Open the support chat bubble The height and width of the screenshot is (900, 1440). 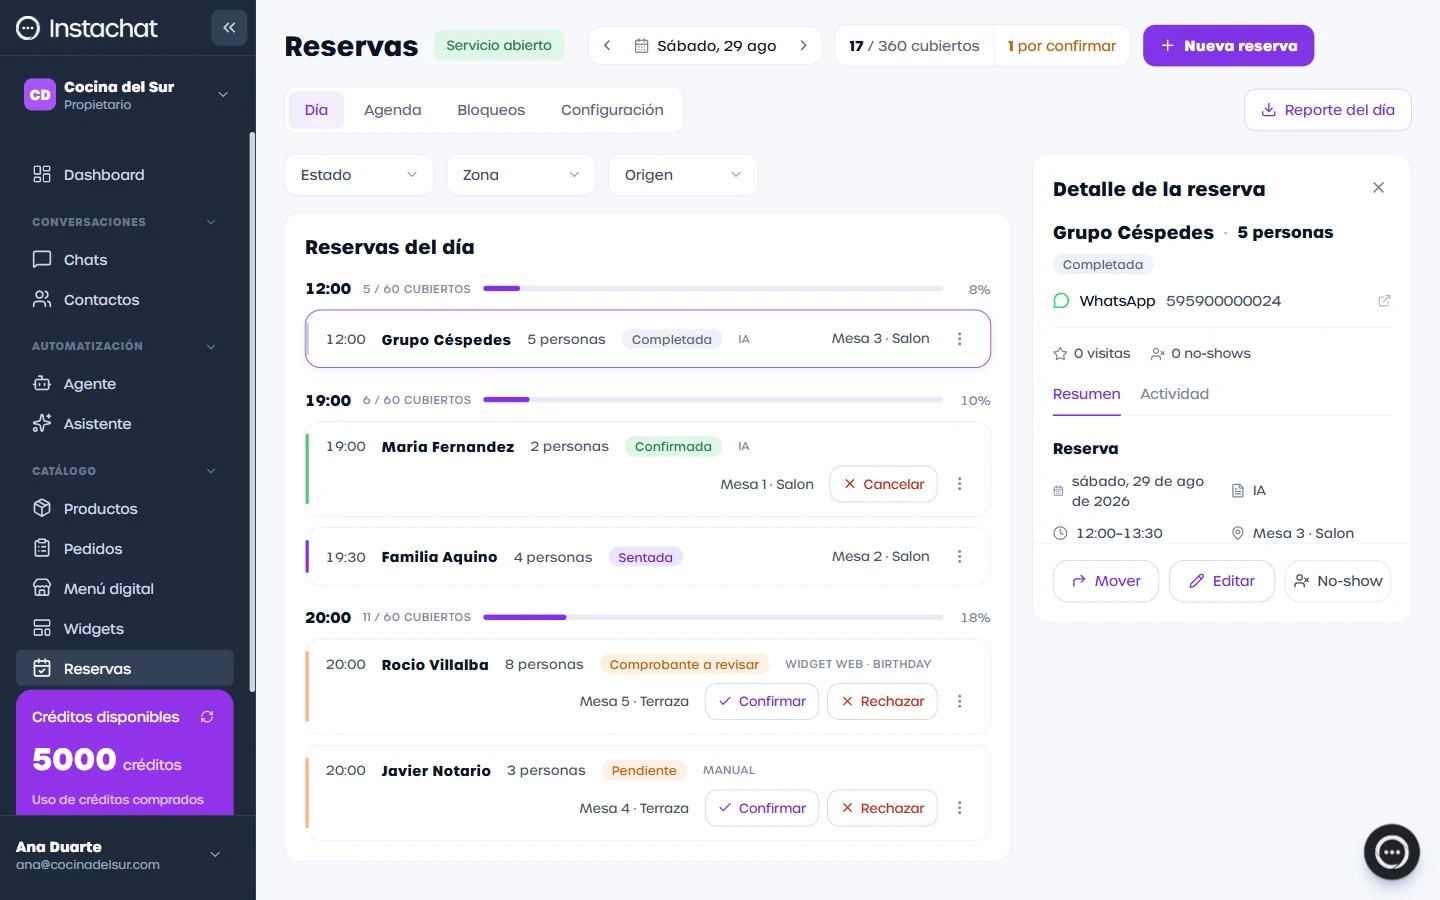click(x=1391, y=852)
